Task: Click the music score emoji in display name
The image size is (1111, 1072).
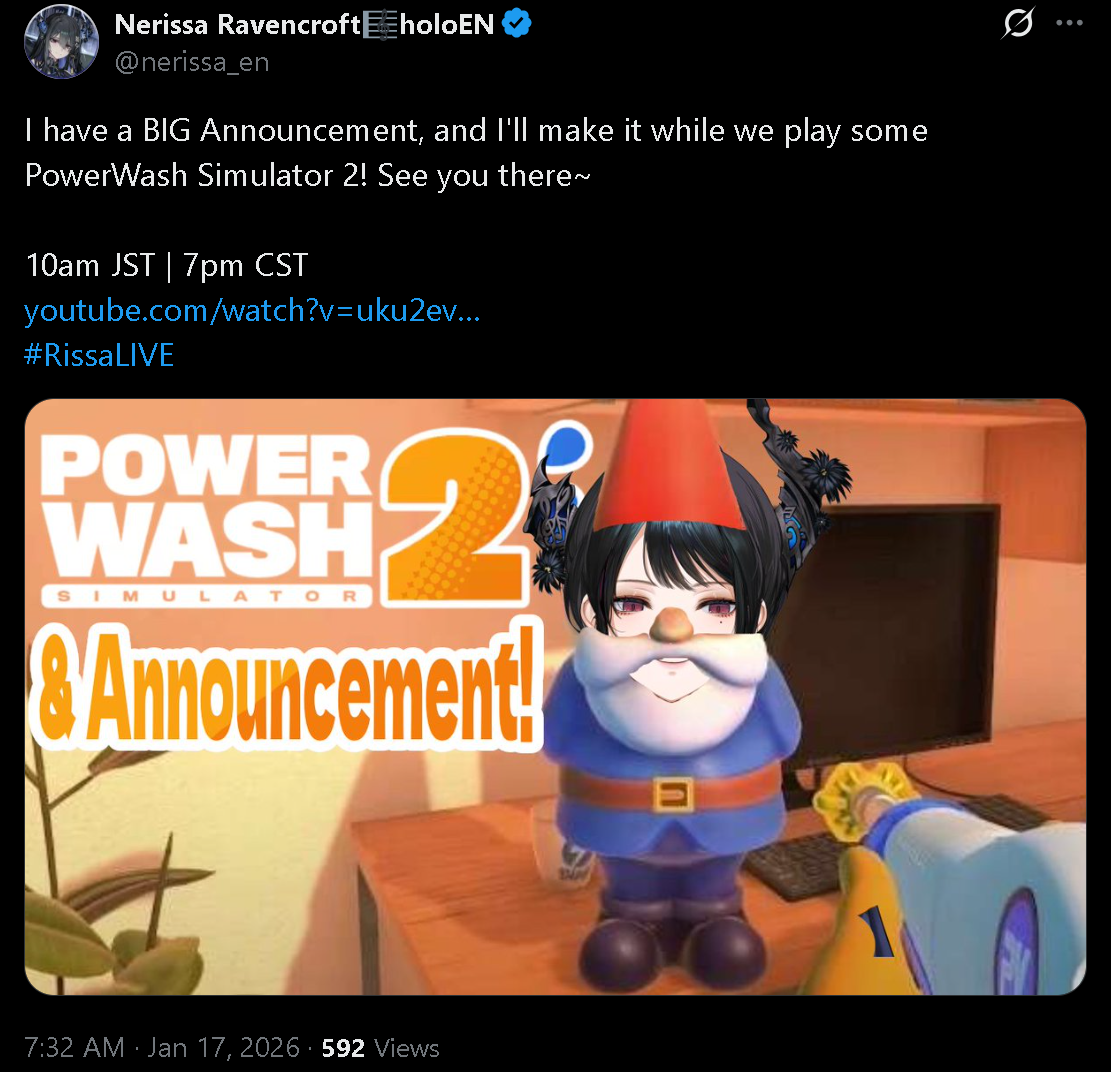Action: click(x=380, y=26)
